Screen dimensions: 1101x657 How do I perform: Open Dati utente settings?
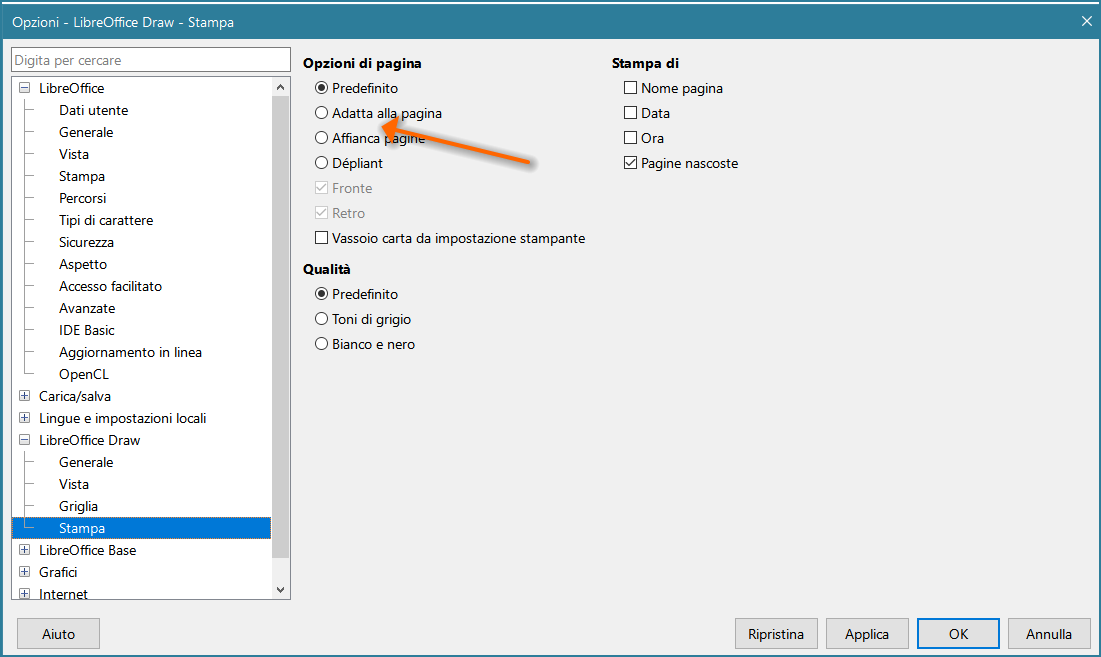point(93,110)
